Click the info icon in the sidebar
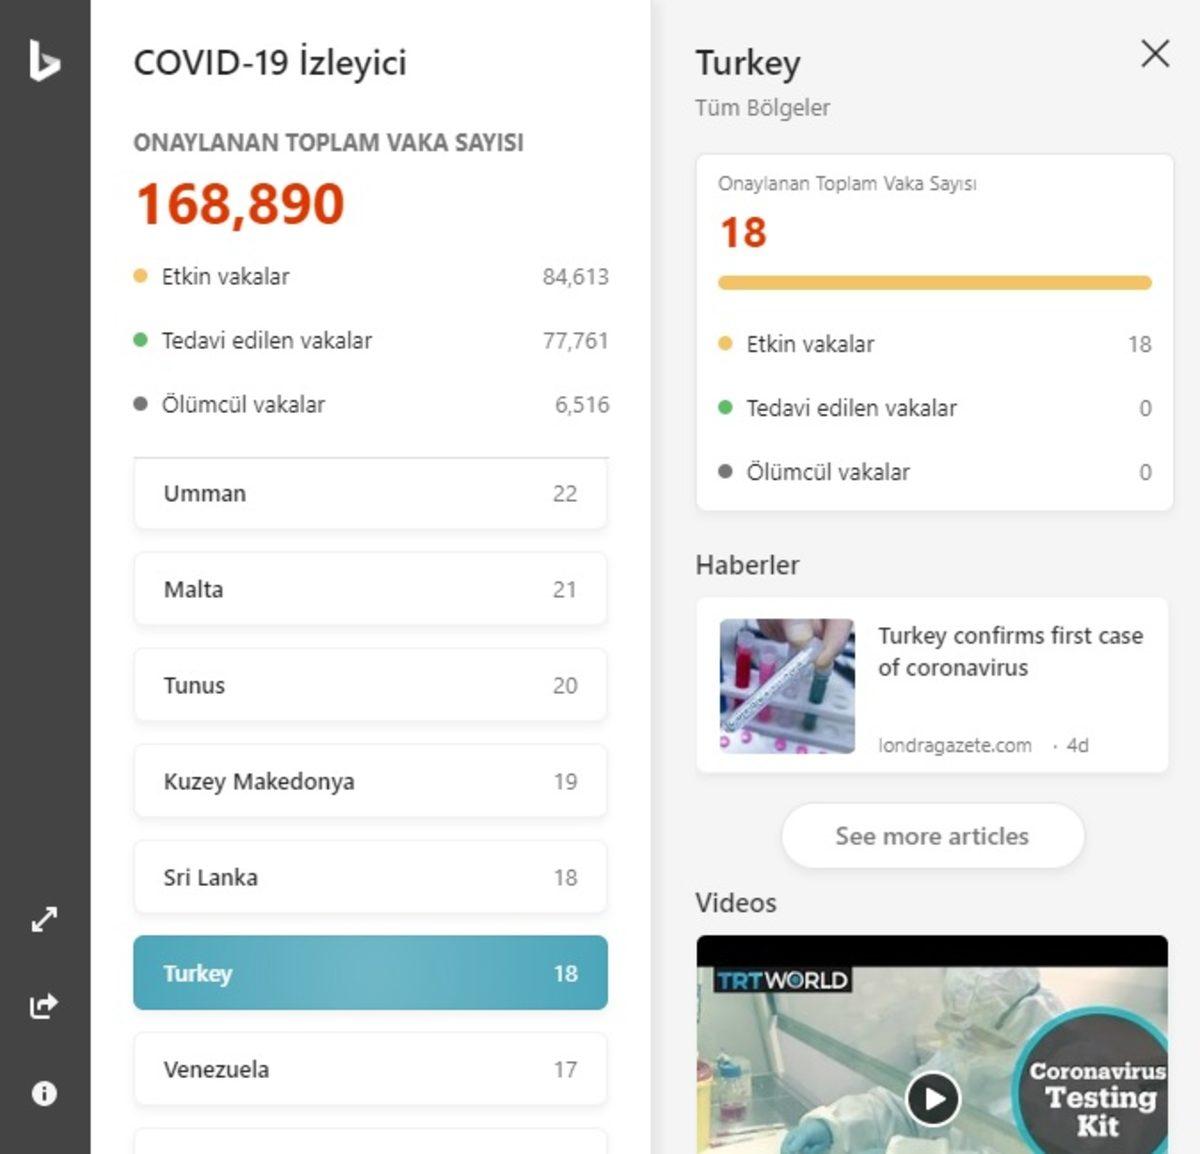The width and height of the screenshot is (1200, 1154). tap(44, 1093)
